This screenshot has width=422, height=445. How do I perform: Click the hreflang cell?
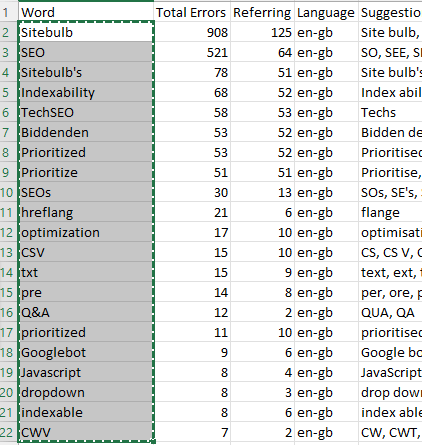(x=86, y=212)
